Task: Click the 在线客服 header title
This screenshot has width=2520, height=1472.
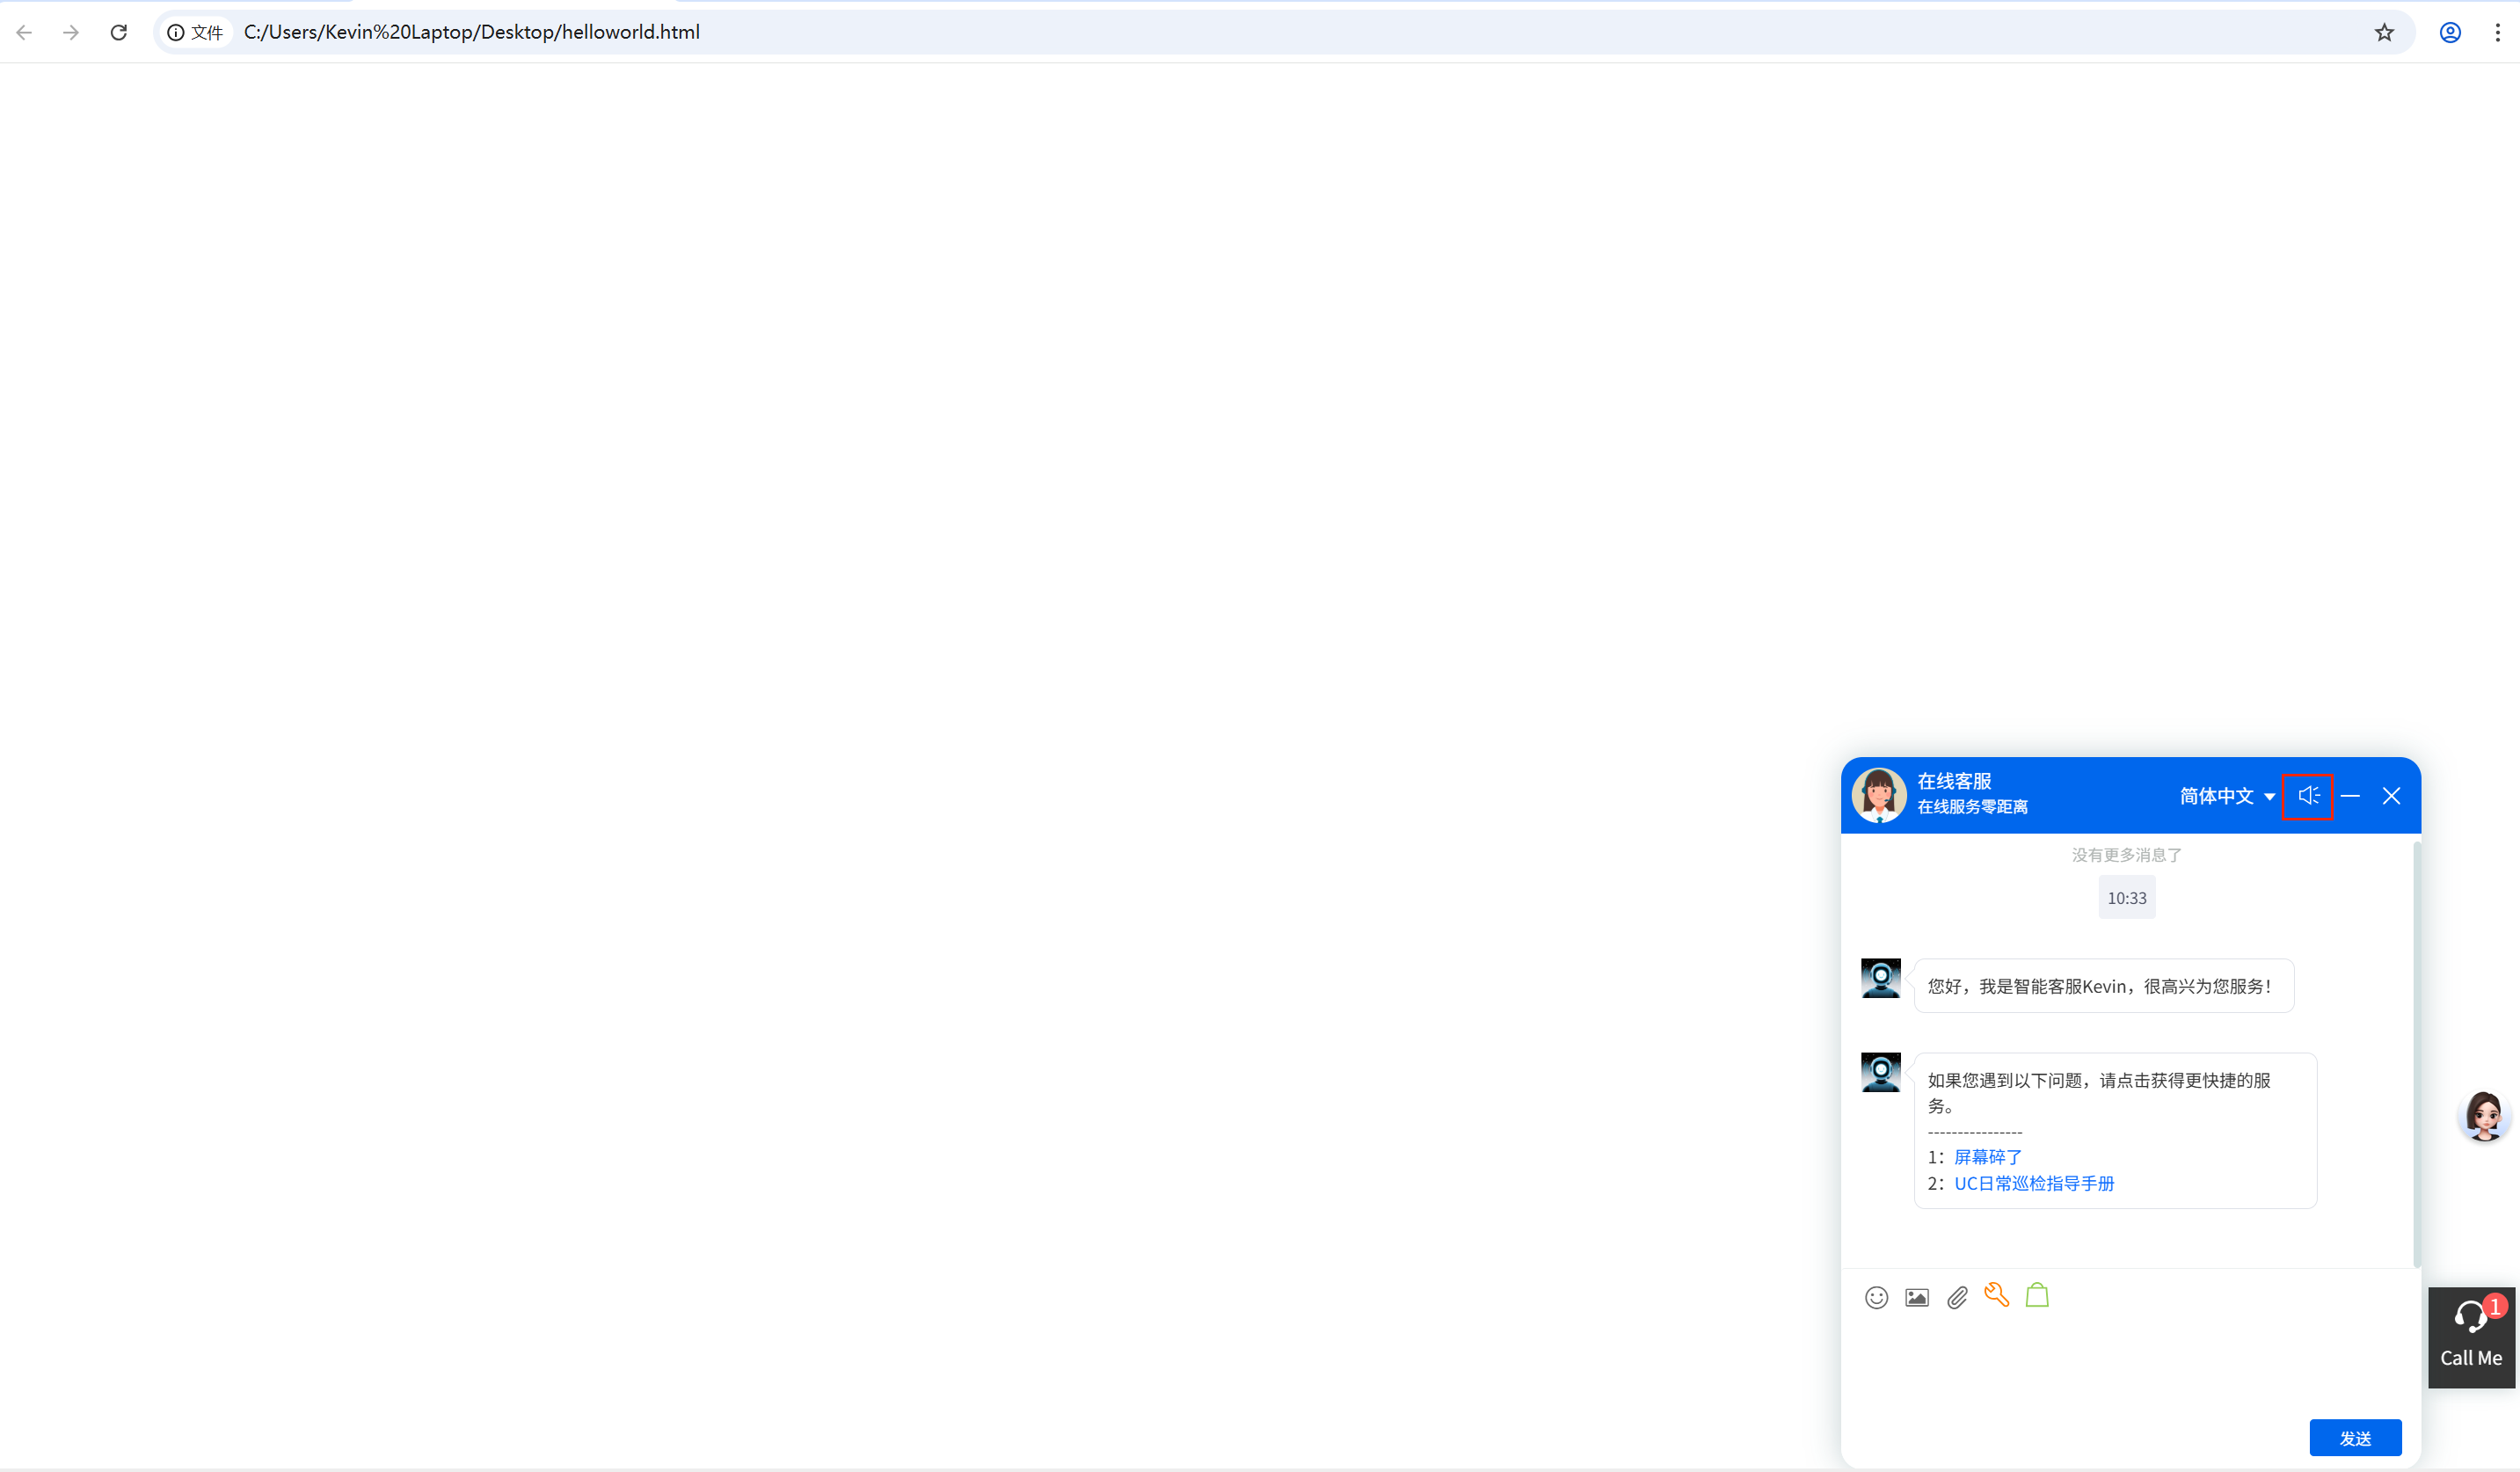Action: [1953, 781]
